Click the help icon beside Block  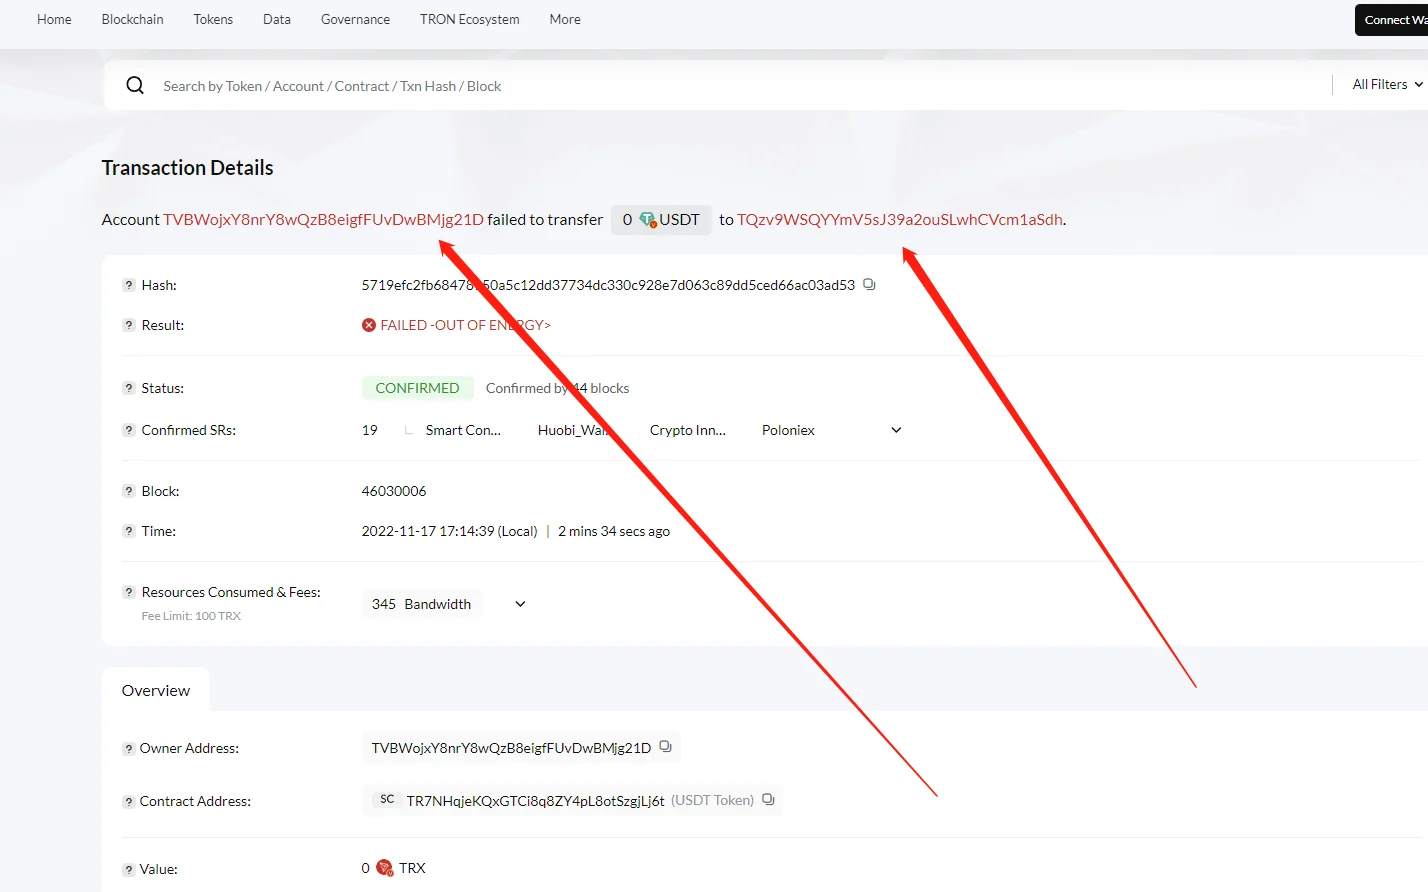(x=128, y=491)
